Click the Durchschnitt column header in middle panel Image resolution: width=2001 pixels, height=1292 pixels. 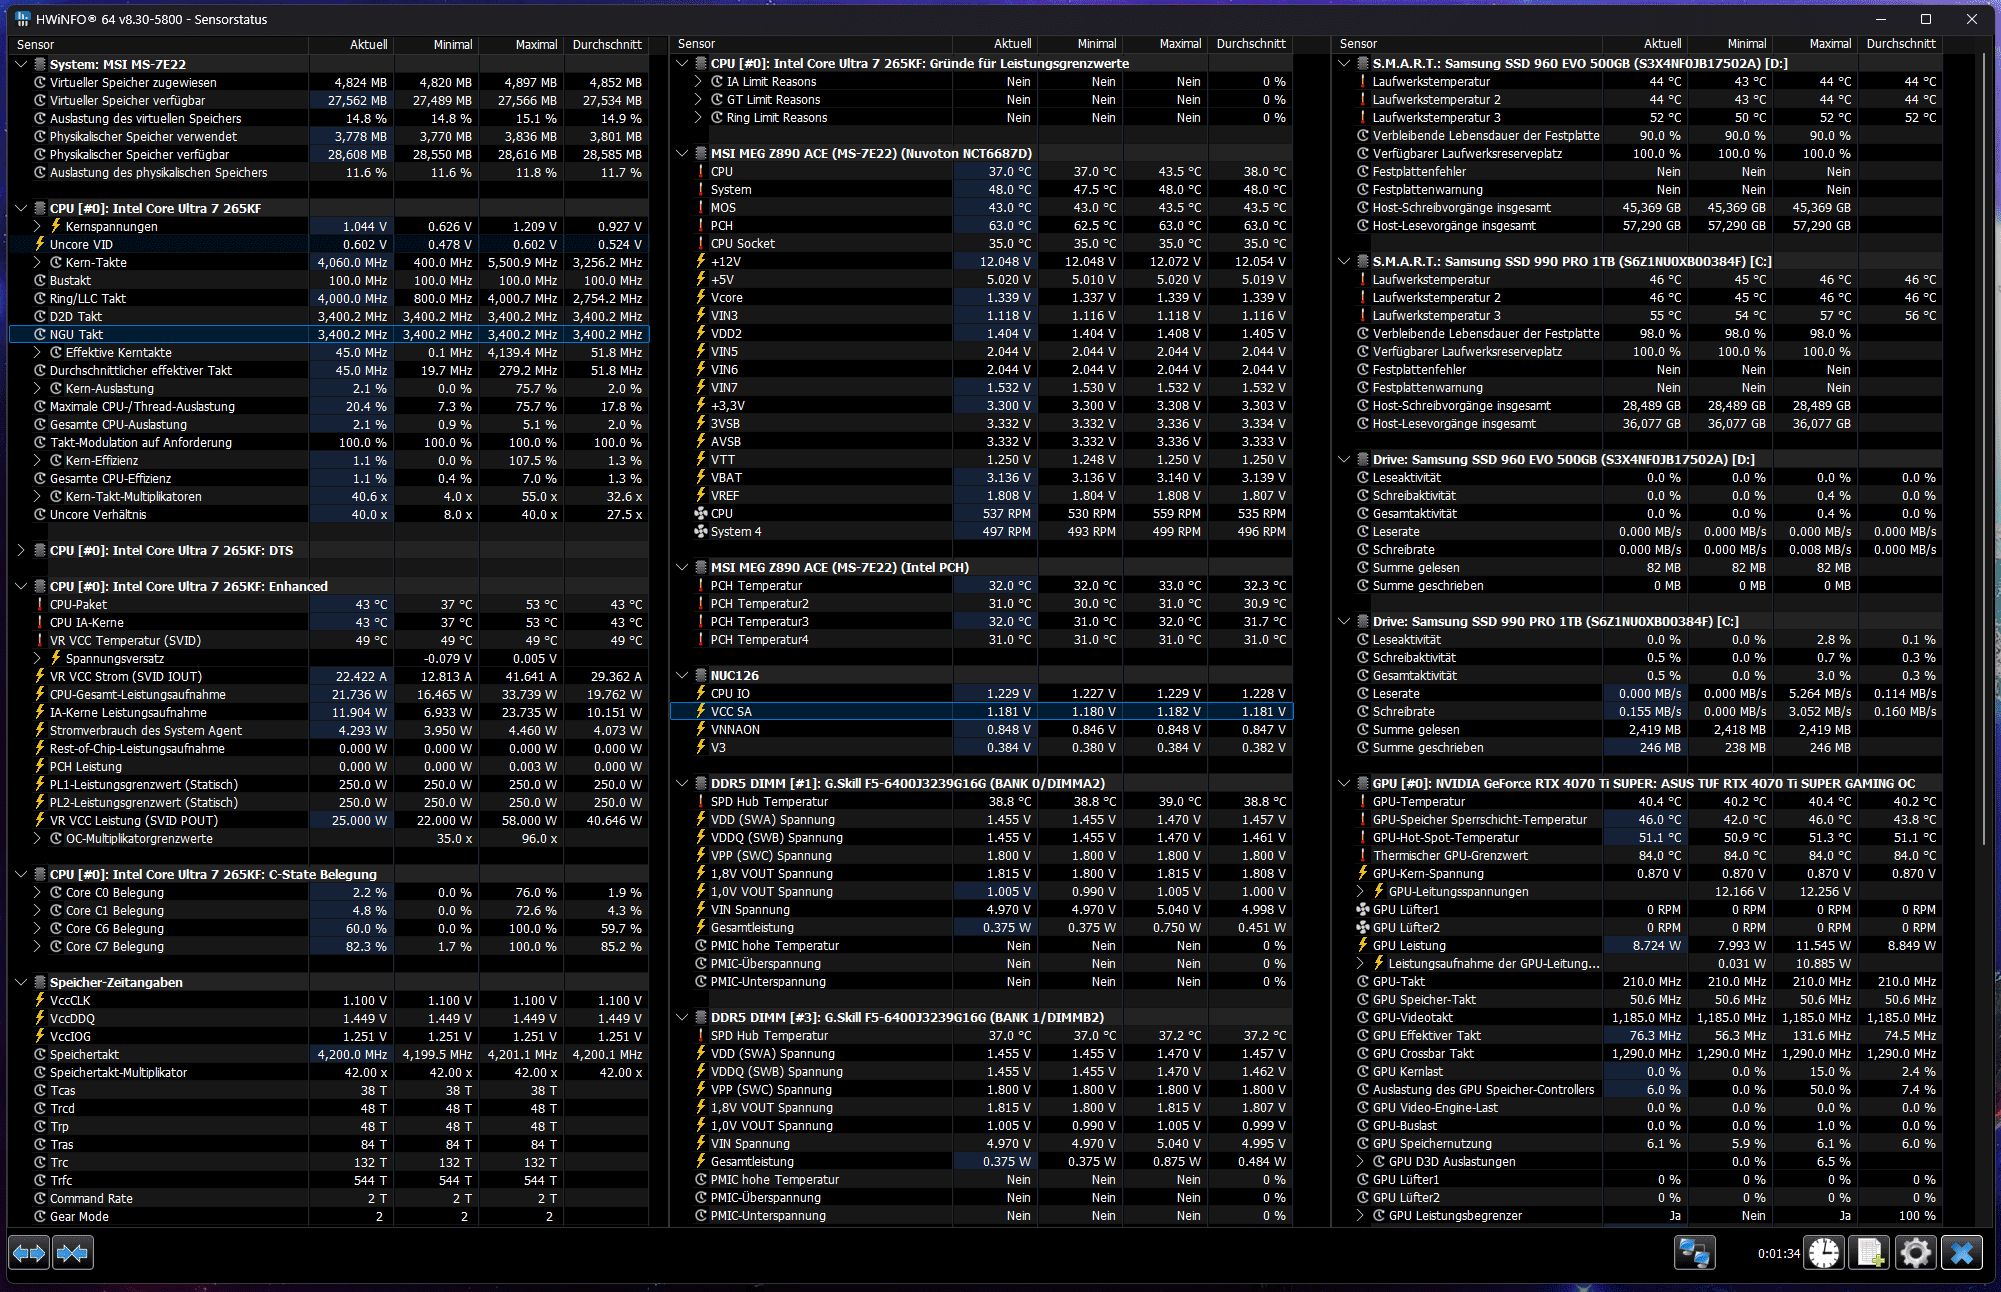[1250, 44]
